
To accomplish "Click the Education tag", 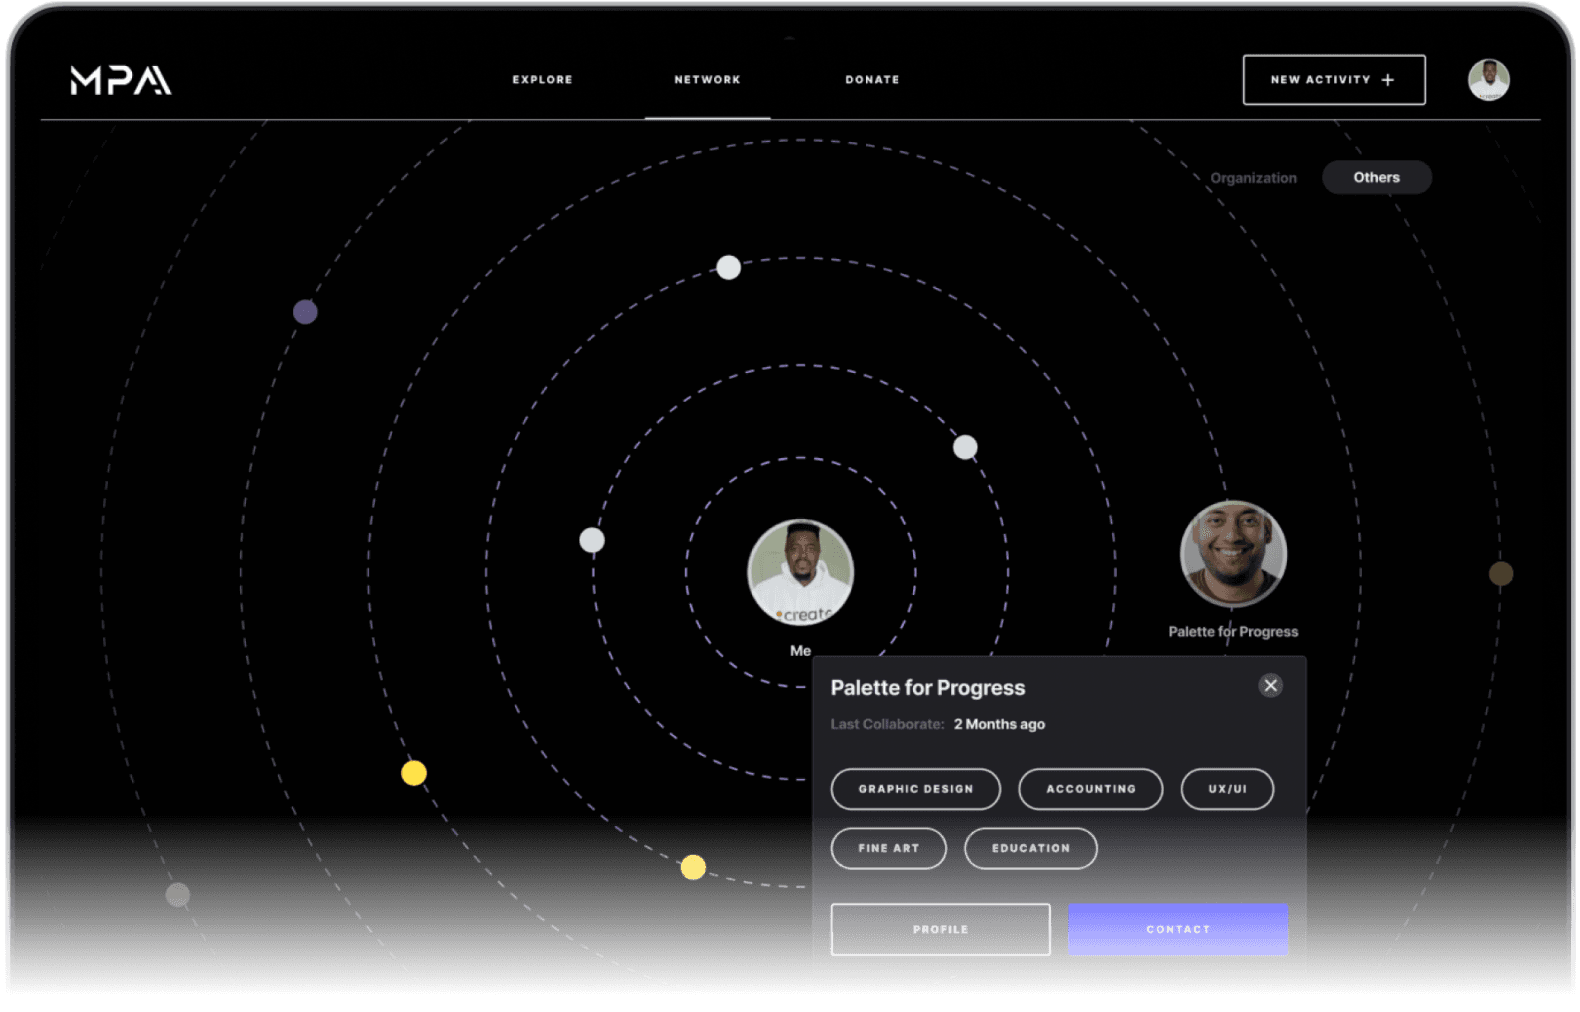I will tap(1031, 848).
